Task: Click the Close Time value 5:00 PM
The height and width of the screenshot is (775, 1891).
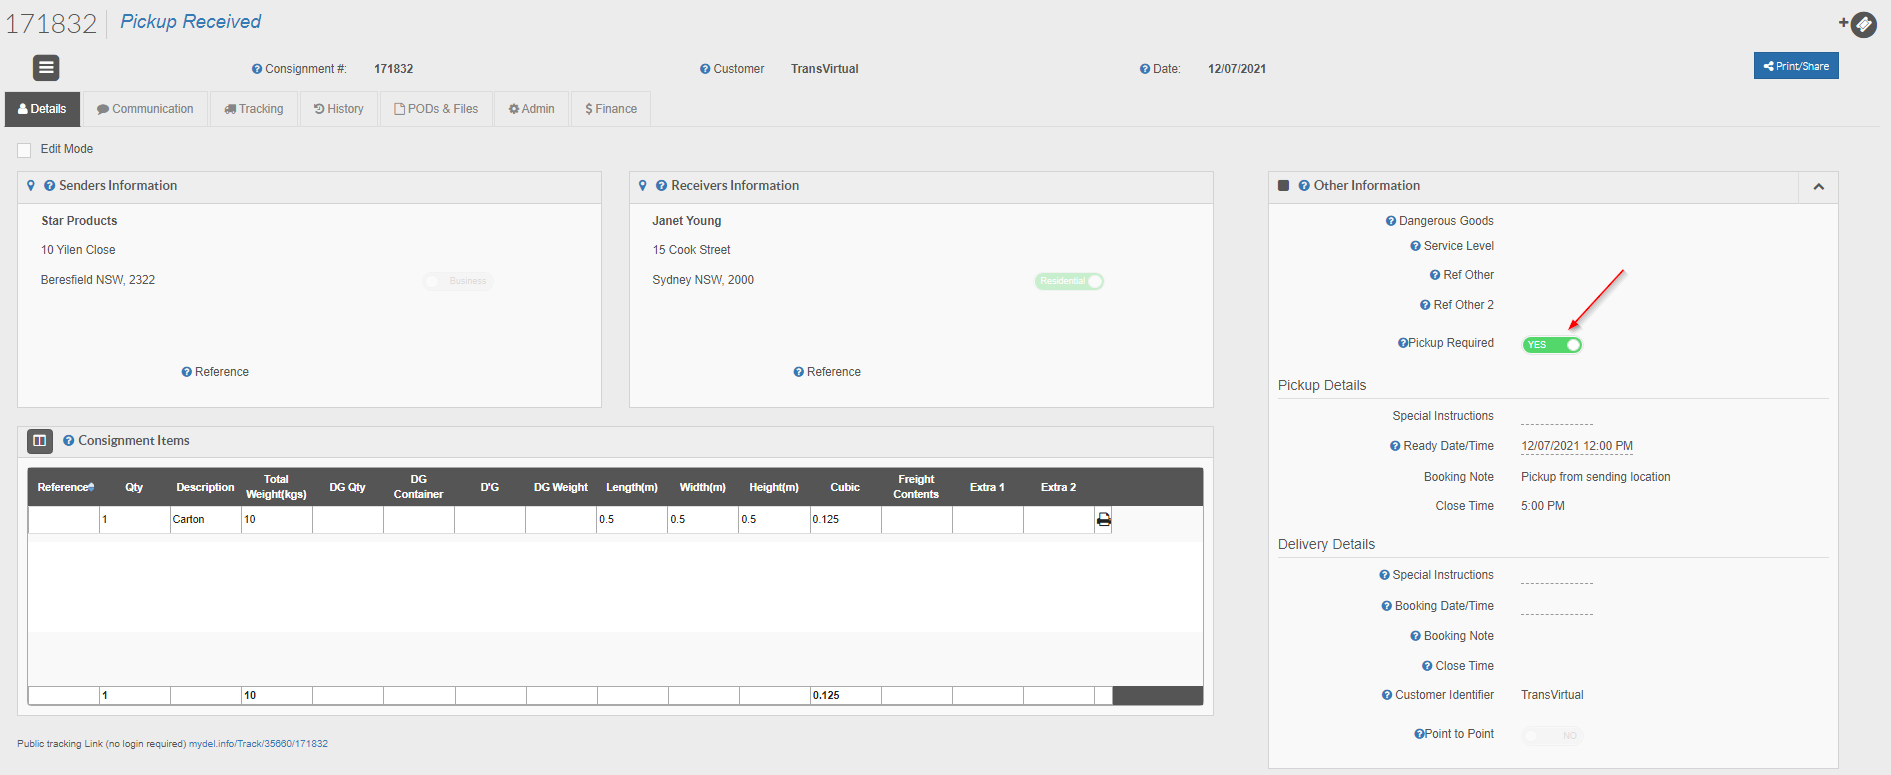Action: [1543, 506]
